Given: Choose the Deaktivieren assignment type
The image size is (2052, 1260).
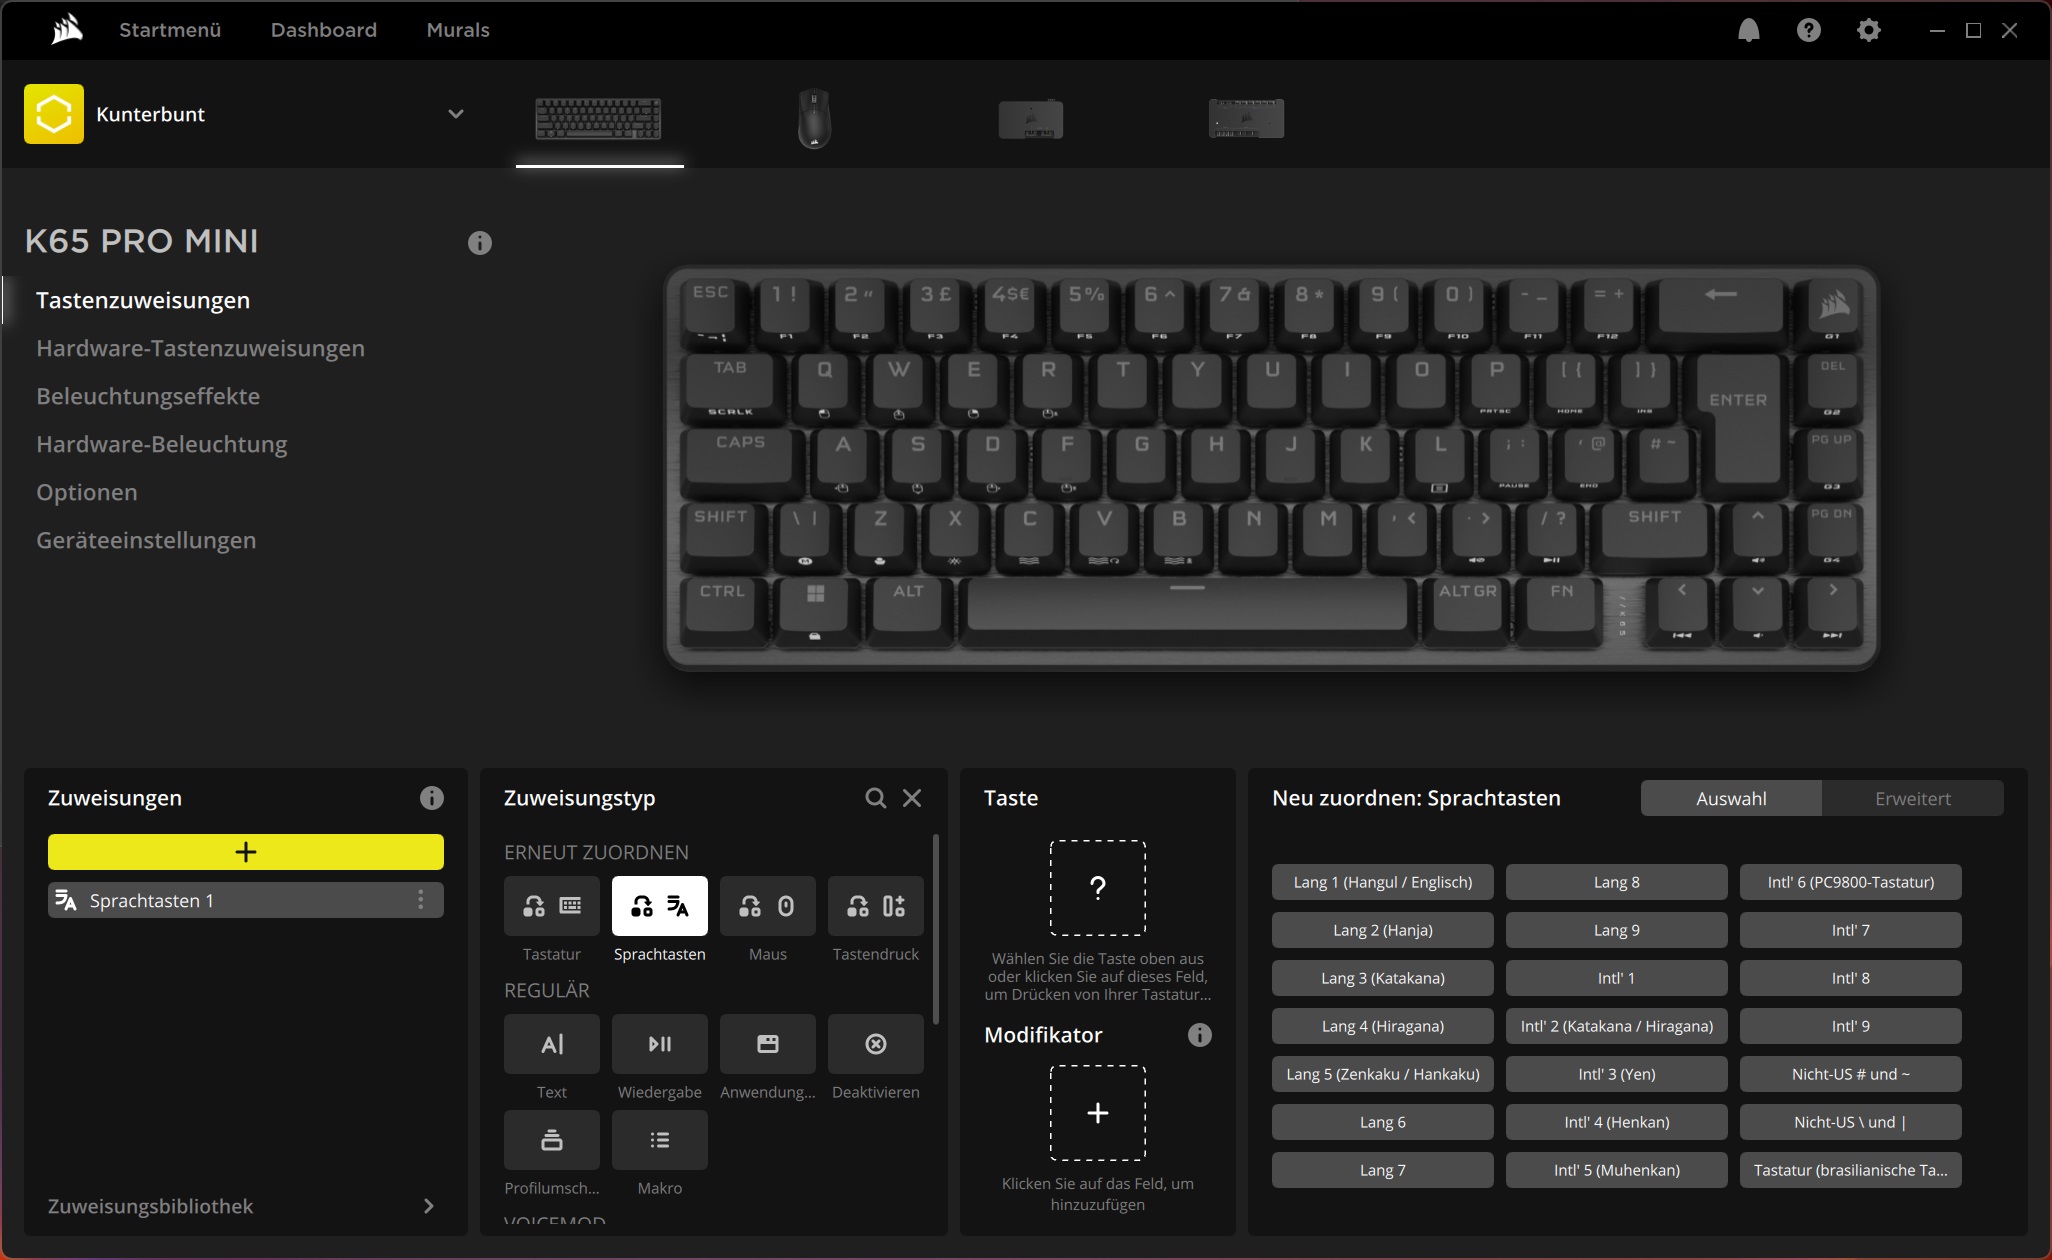Looking at the screenshot, I should coord(876,1044).
